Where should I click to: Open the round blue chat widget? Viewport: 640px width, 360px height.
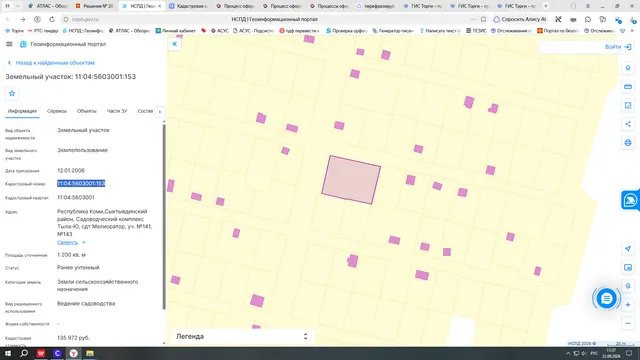(606, 299)
